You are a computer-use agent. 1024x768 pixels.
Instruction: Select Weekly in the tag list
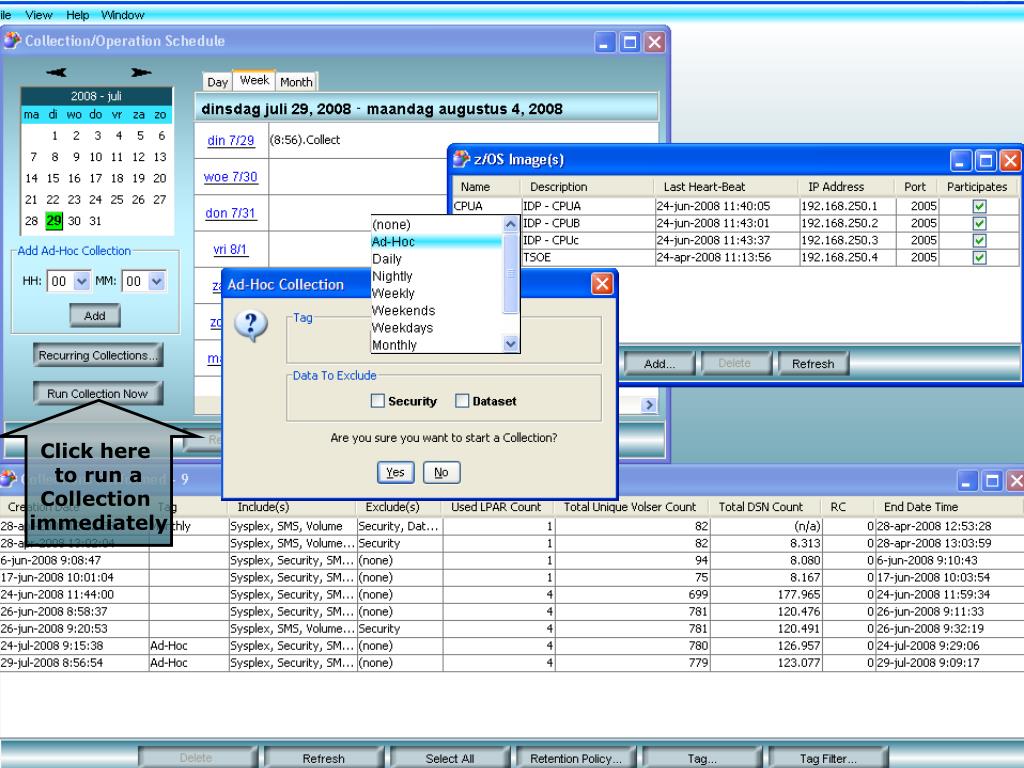pyautogui.click(x=436, y=293)
